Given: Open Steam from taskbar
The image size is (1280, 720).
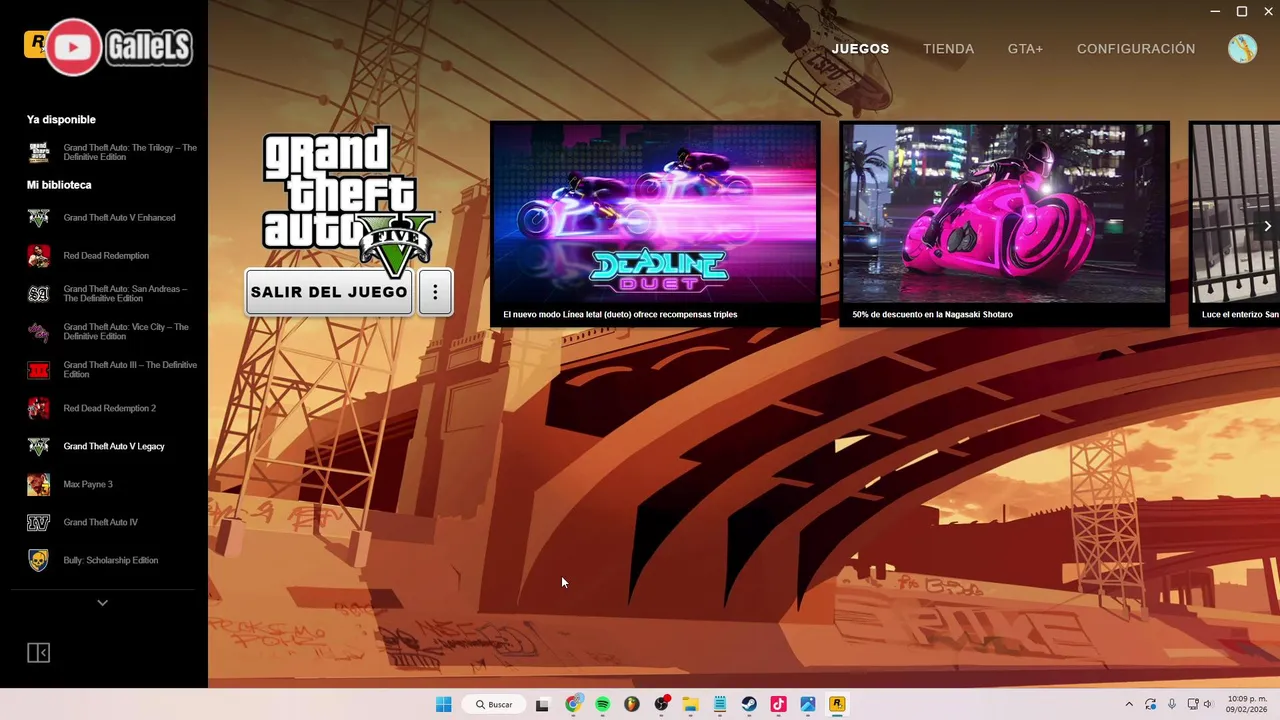Looking at the screenshot, I should (x=749, y=704).
